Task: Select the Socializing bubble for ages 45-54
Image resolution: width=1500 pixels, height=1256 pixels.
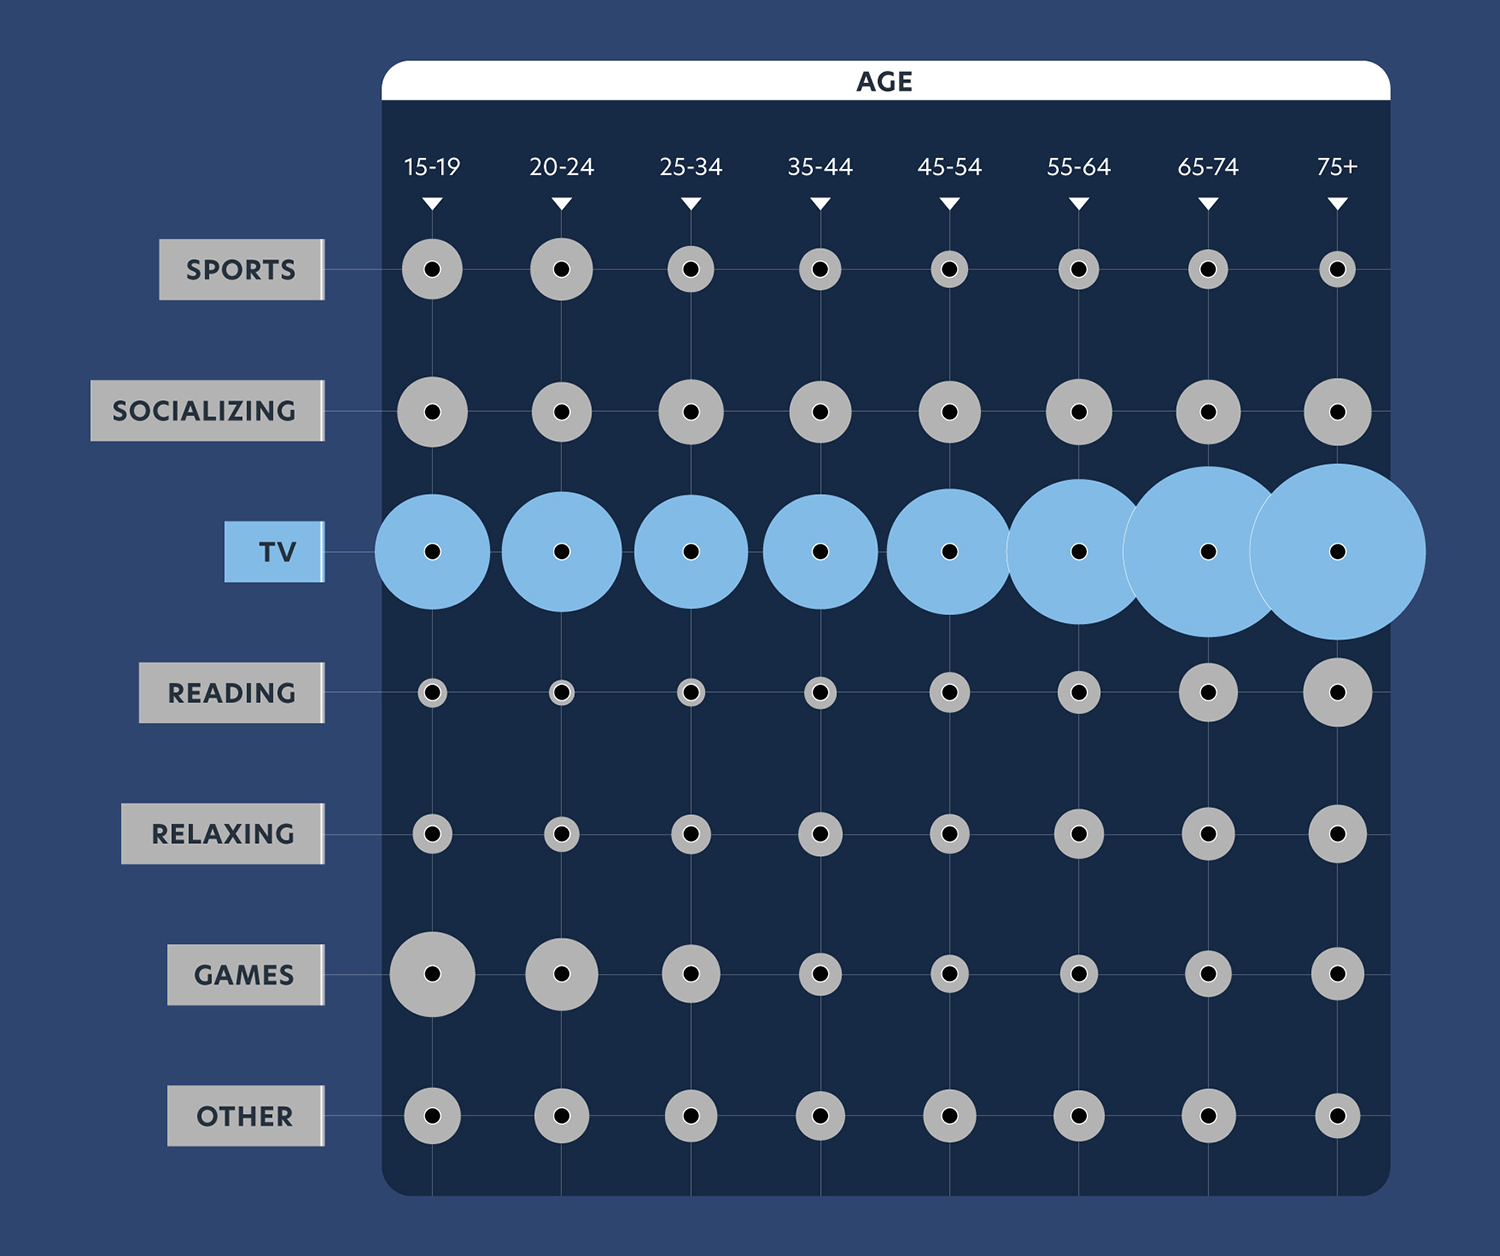Action: [949, 412]
